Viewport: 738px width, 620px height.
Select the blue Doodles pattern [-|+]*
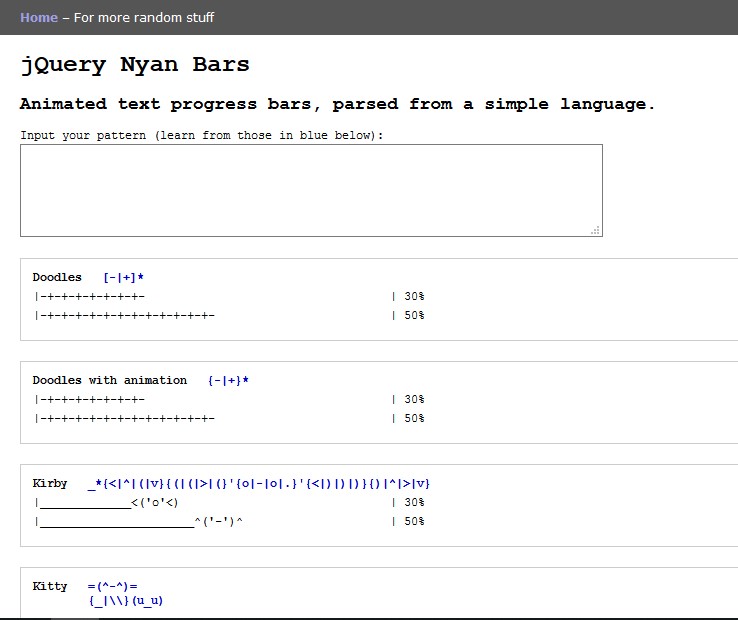click(x=124, y=277)
